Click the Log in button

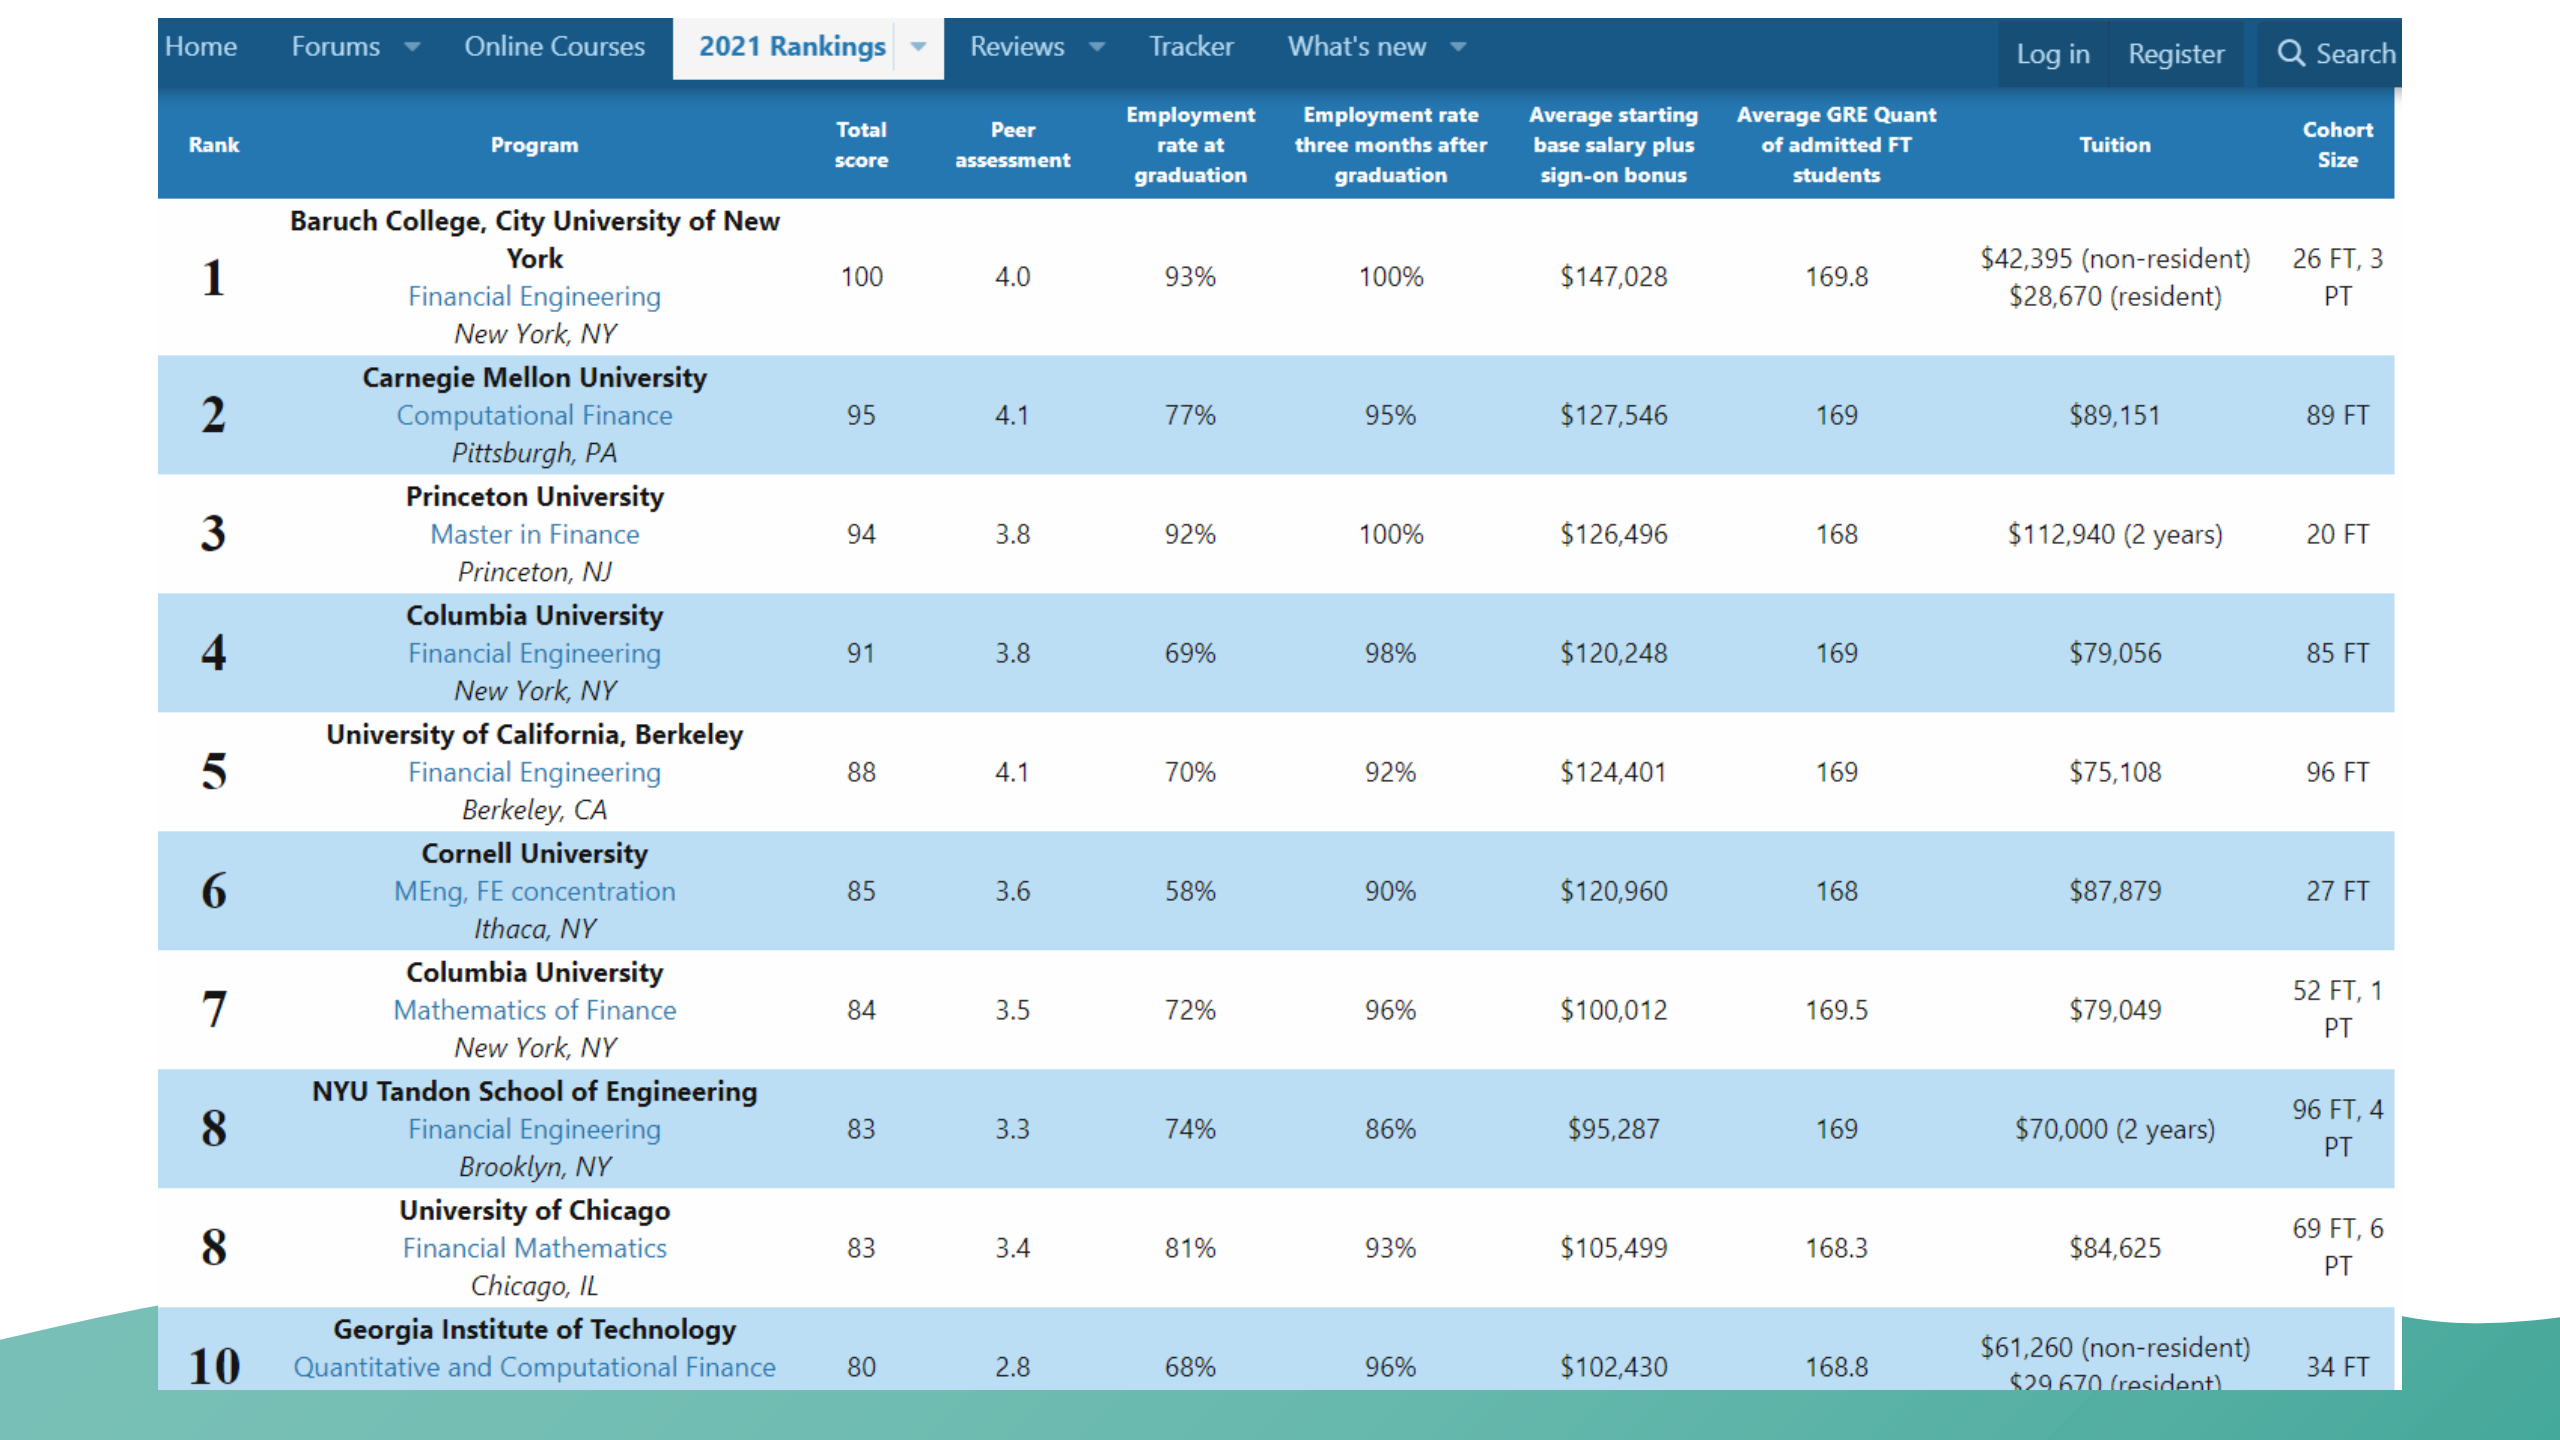2052,54
